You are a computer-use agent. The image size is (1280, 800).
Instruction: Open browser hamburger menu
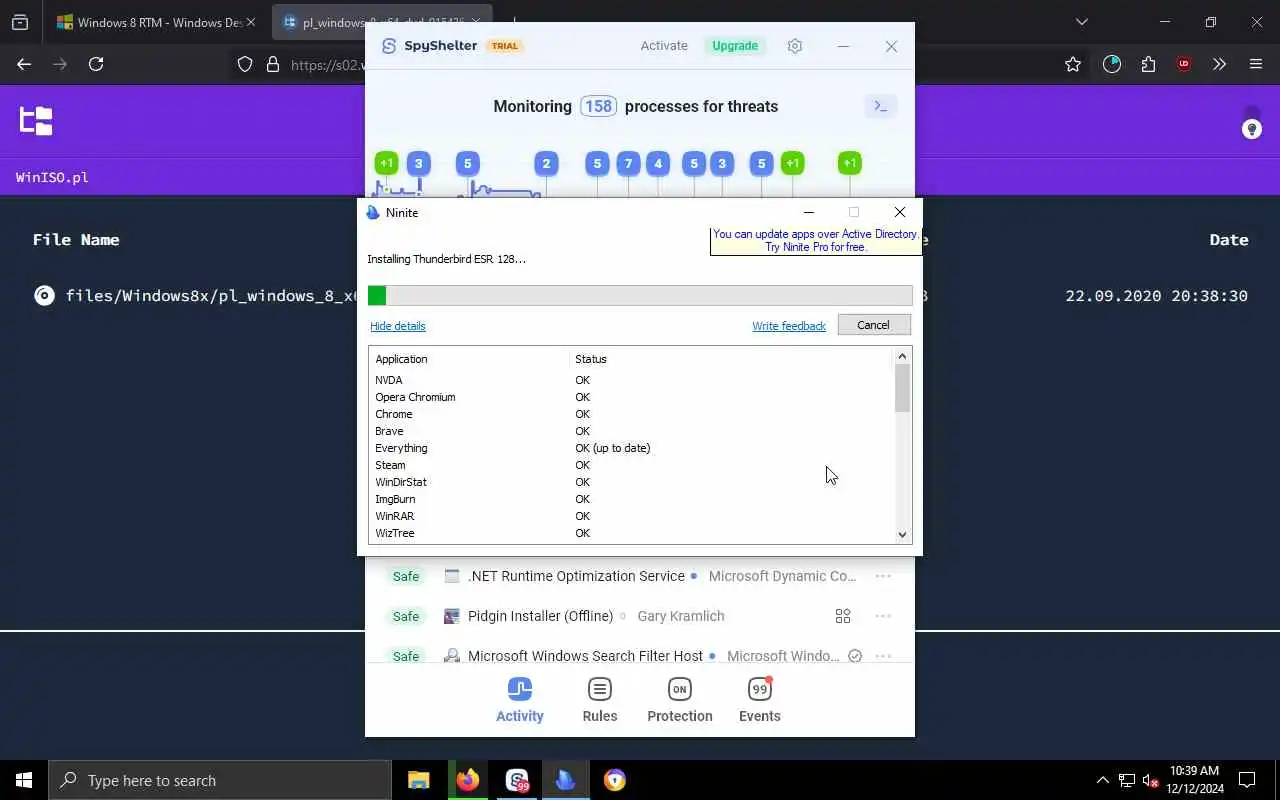pyautogui.click(x=1256, y=64)
